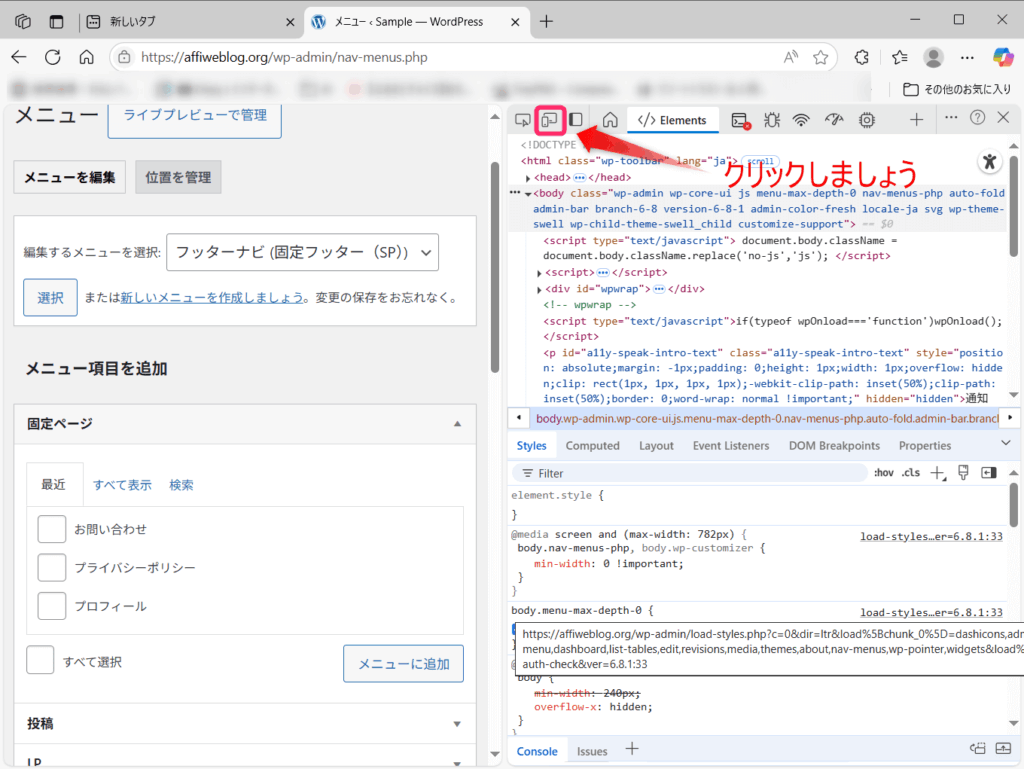This screenshot has height=769, width=1024.
Task: Open the favorites list icon
Action: tap(899, 57)
